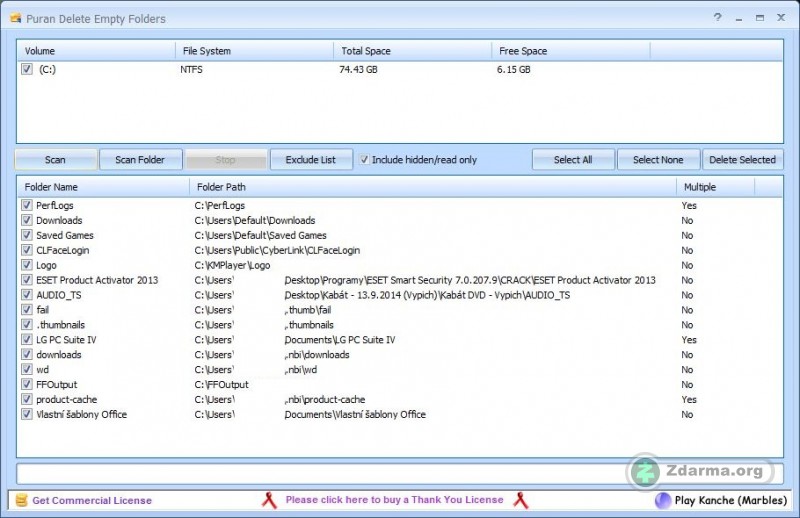Click the Select None button
The width and height of the screenshot is (800, 518).
658,160
